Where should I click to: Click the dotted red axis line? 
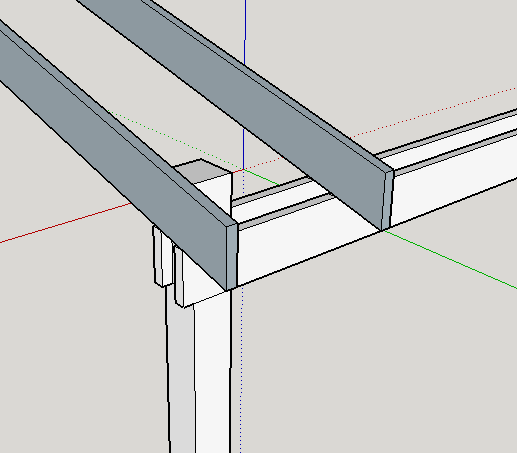[433, 111]
